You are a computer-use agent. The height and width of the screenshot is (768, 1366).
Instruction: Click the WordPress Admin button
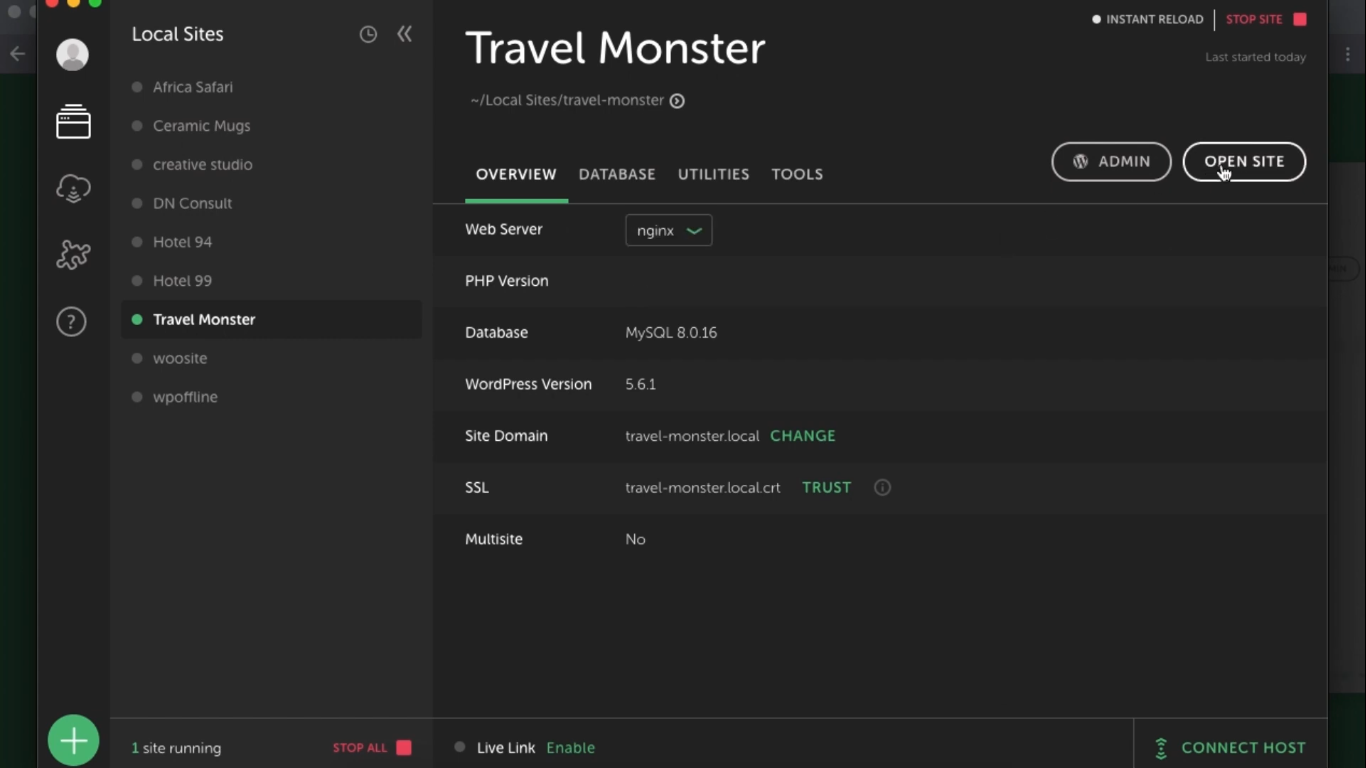point(1111,162)
